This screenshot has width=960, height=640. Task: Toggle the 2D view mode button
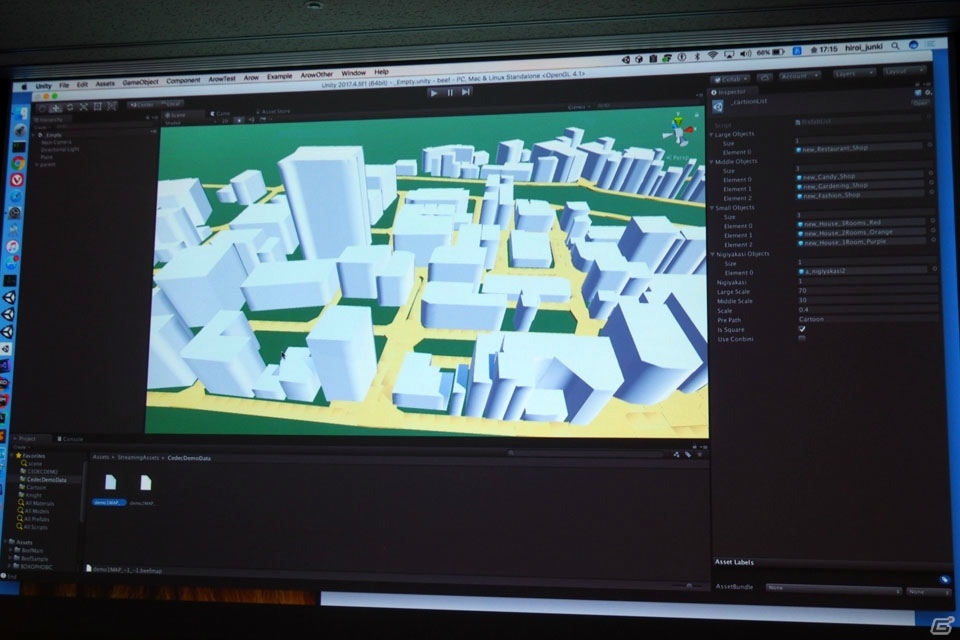click(225, 121)
